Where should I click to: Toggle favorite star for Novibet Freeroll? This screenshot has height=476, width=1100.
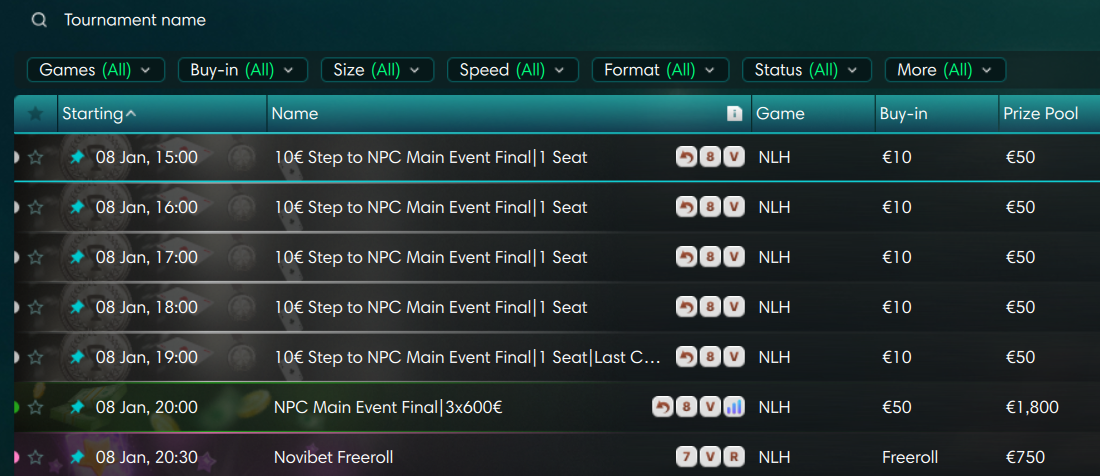[x=36, y=457]
